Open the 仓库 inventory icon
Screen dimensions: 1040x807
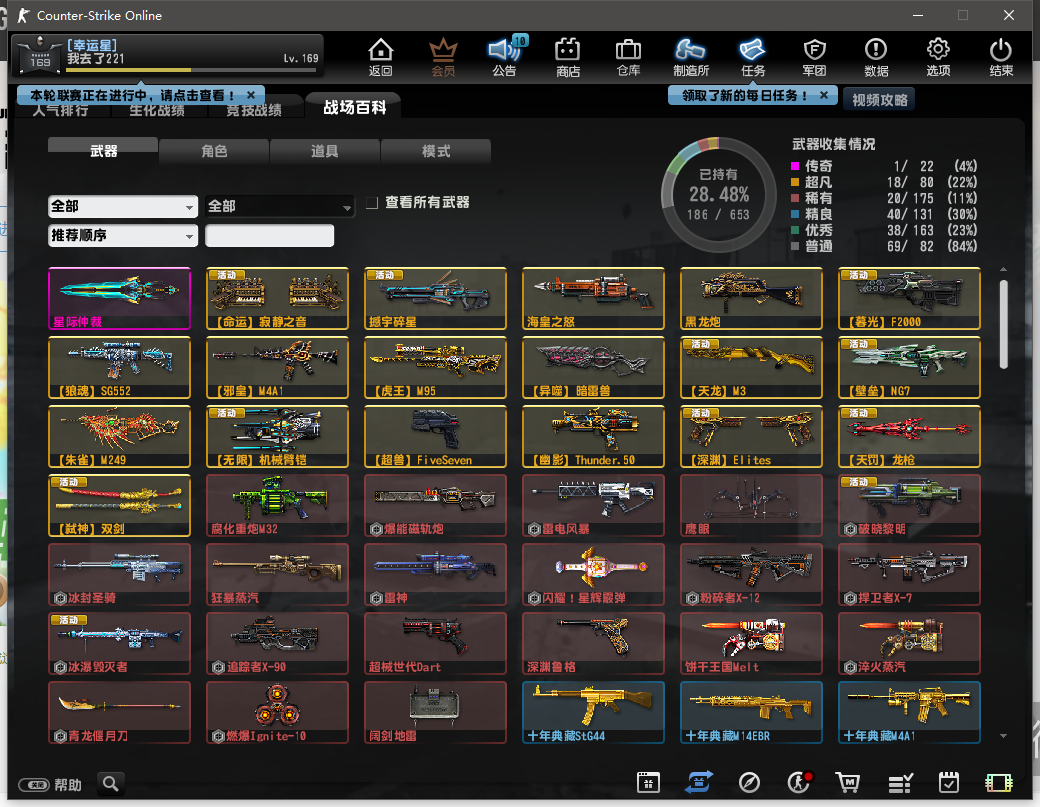pos(628,57)
